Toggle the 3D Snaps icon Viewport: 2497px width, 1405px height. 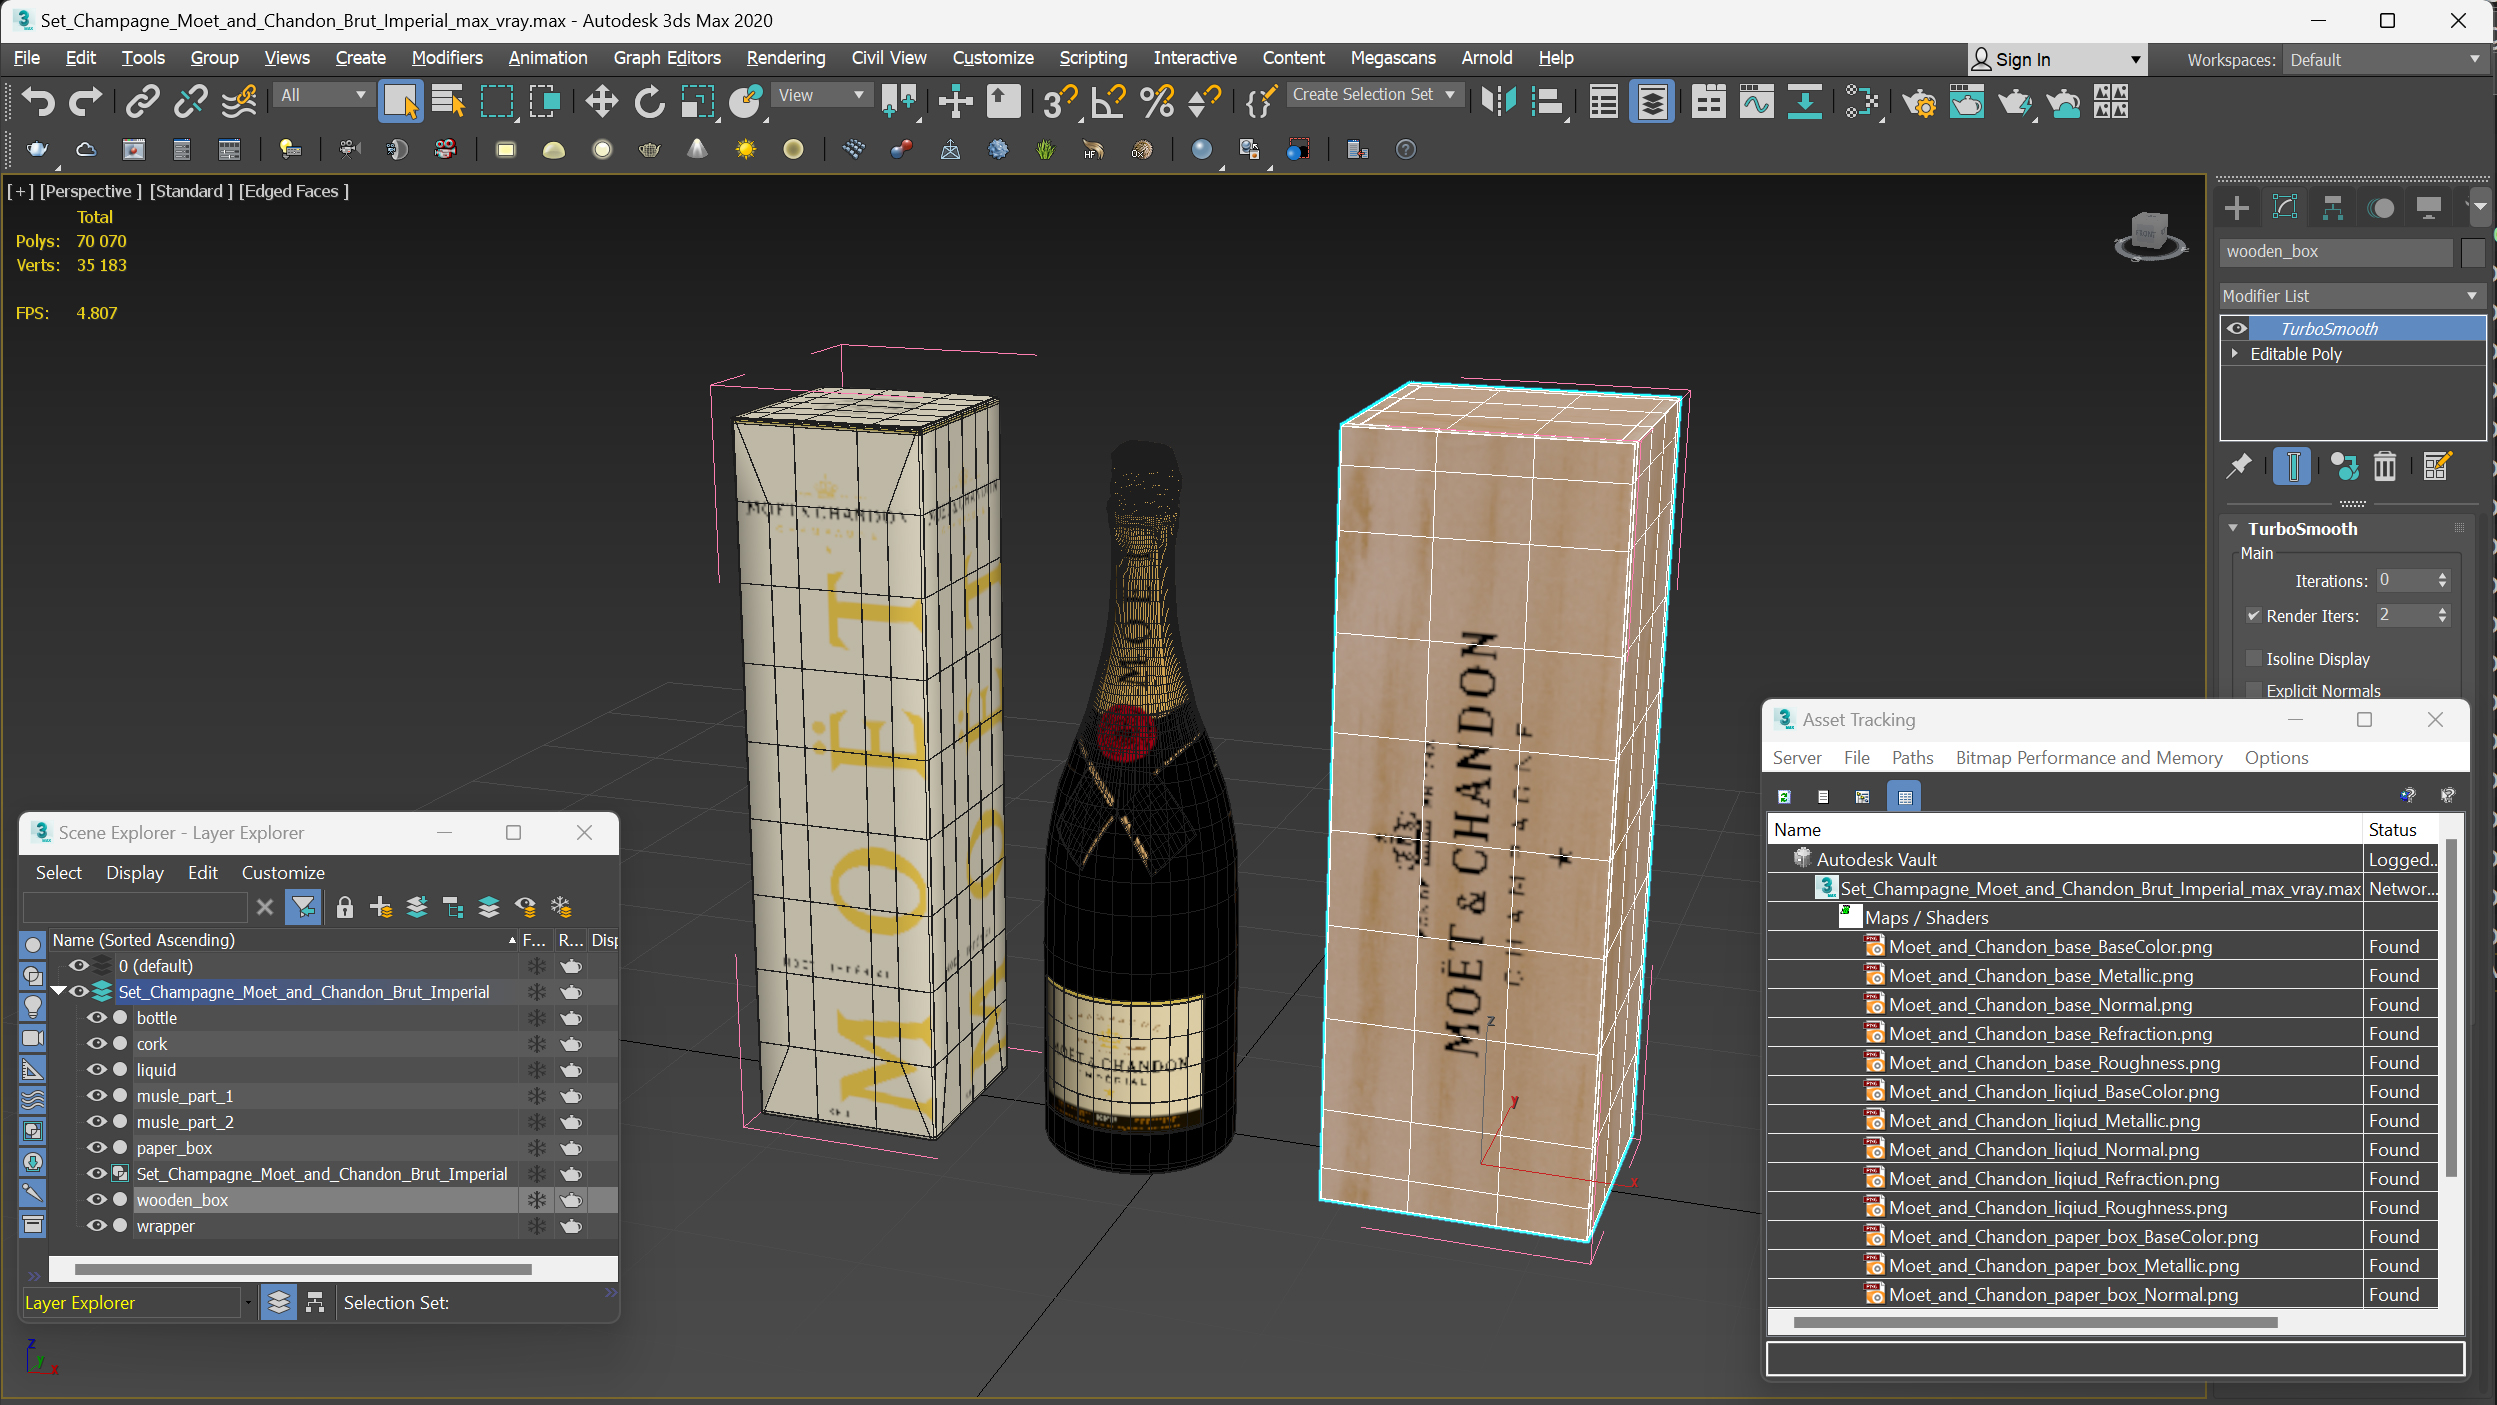click(x=1059, y=102)
